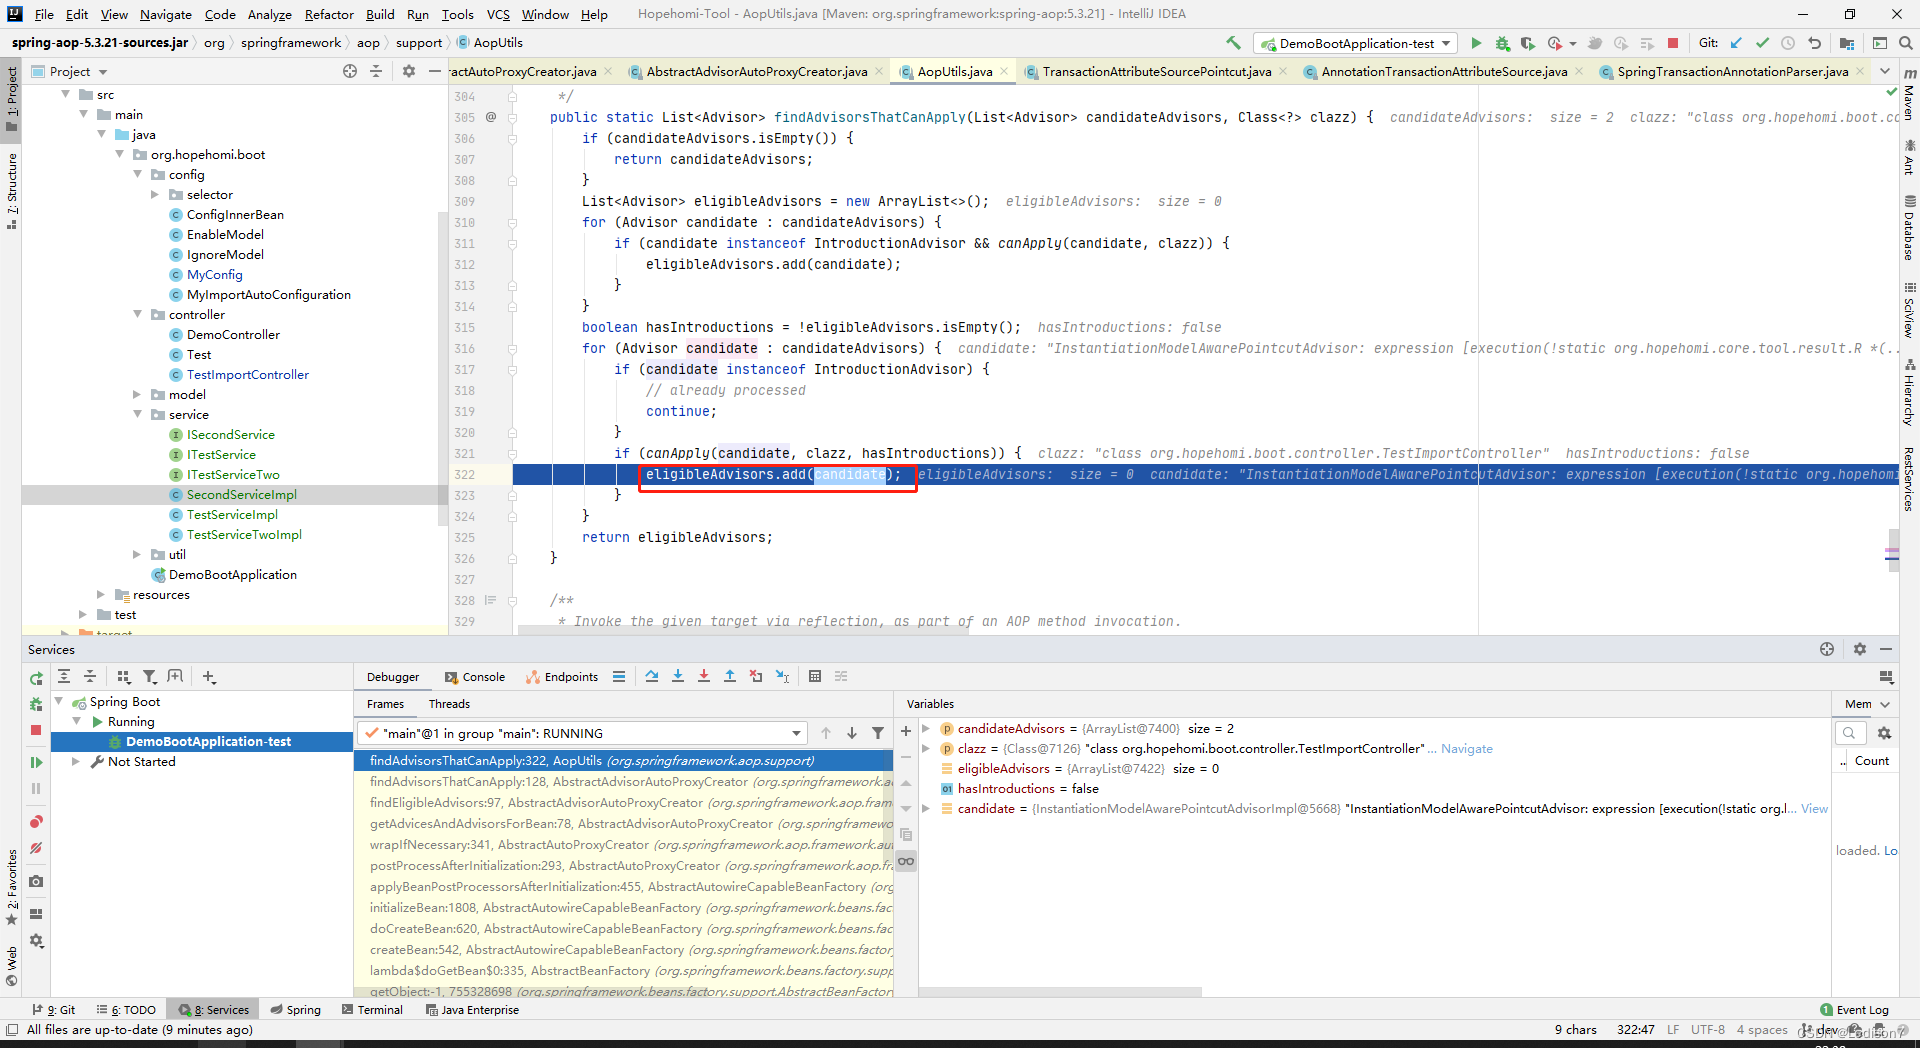1920x1048 pixels.
Task: Toggle Services filter funnel icon
Action: pos(150,677)
